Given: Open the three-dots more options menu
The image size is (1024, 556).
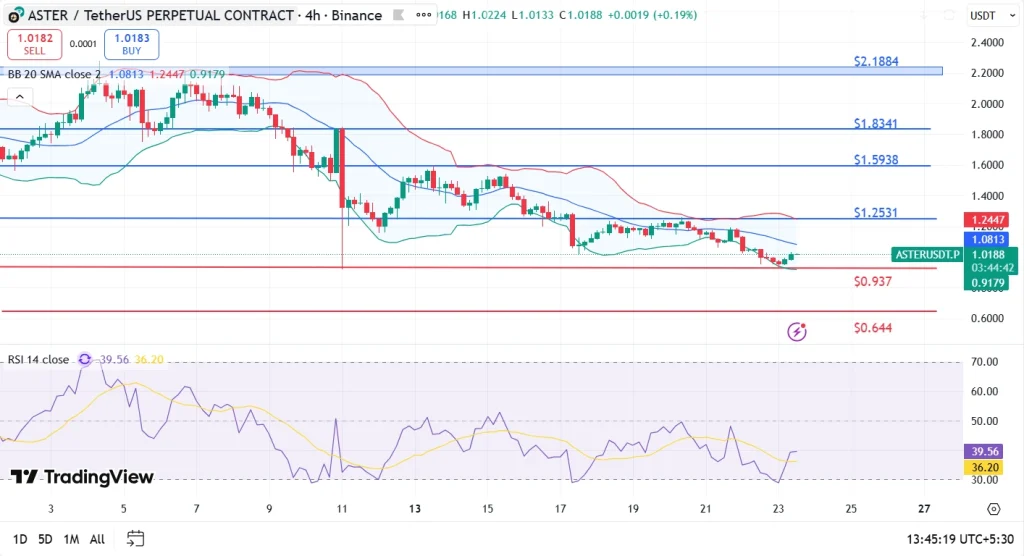Looking at the screenshot, I should coord(421,16).
